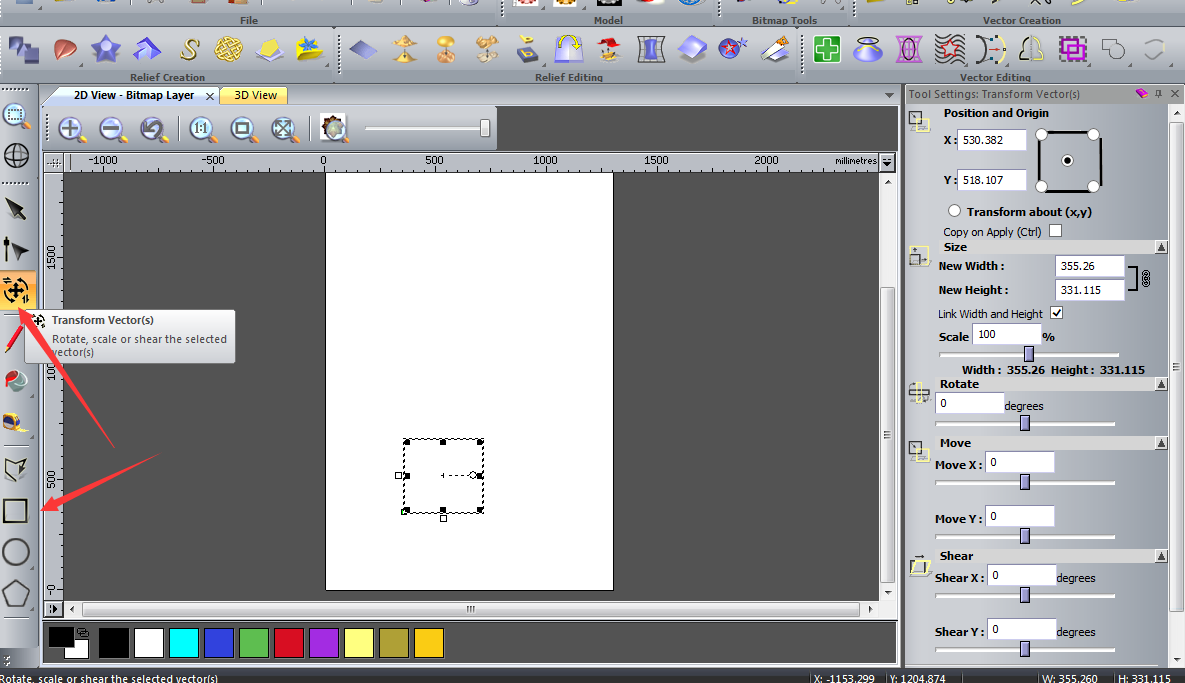Viewport: 1185px width, 683px height.
Task: Collapse the Size section
Action: (1160, 247)
